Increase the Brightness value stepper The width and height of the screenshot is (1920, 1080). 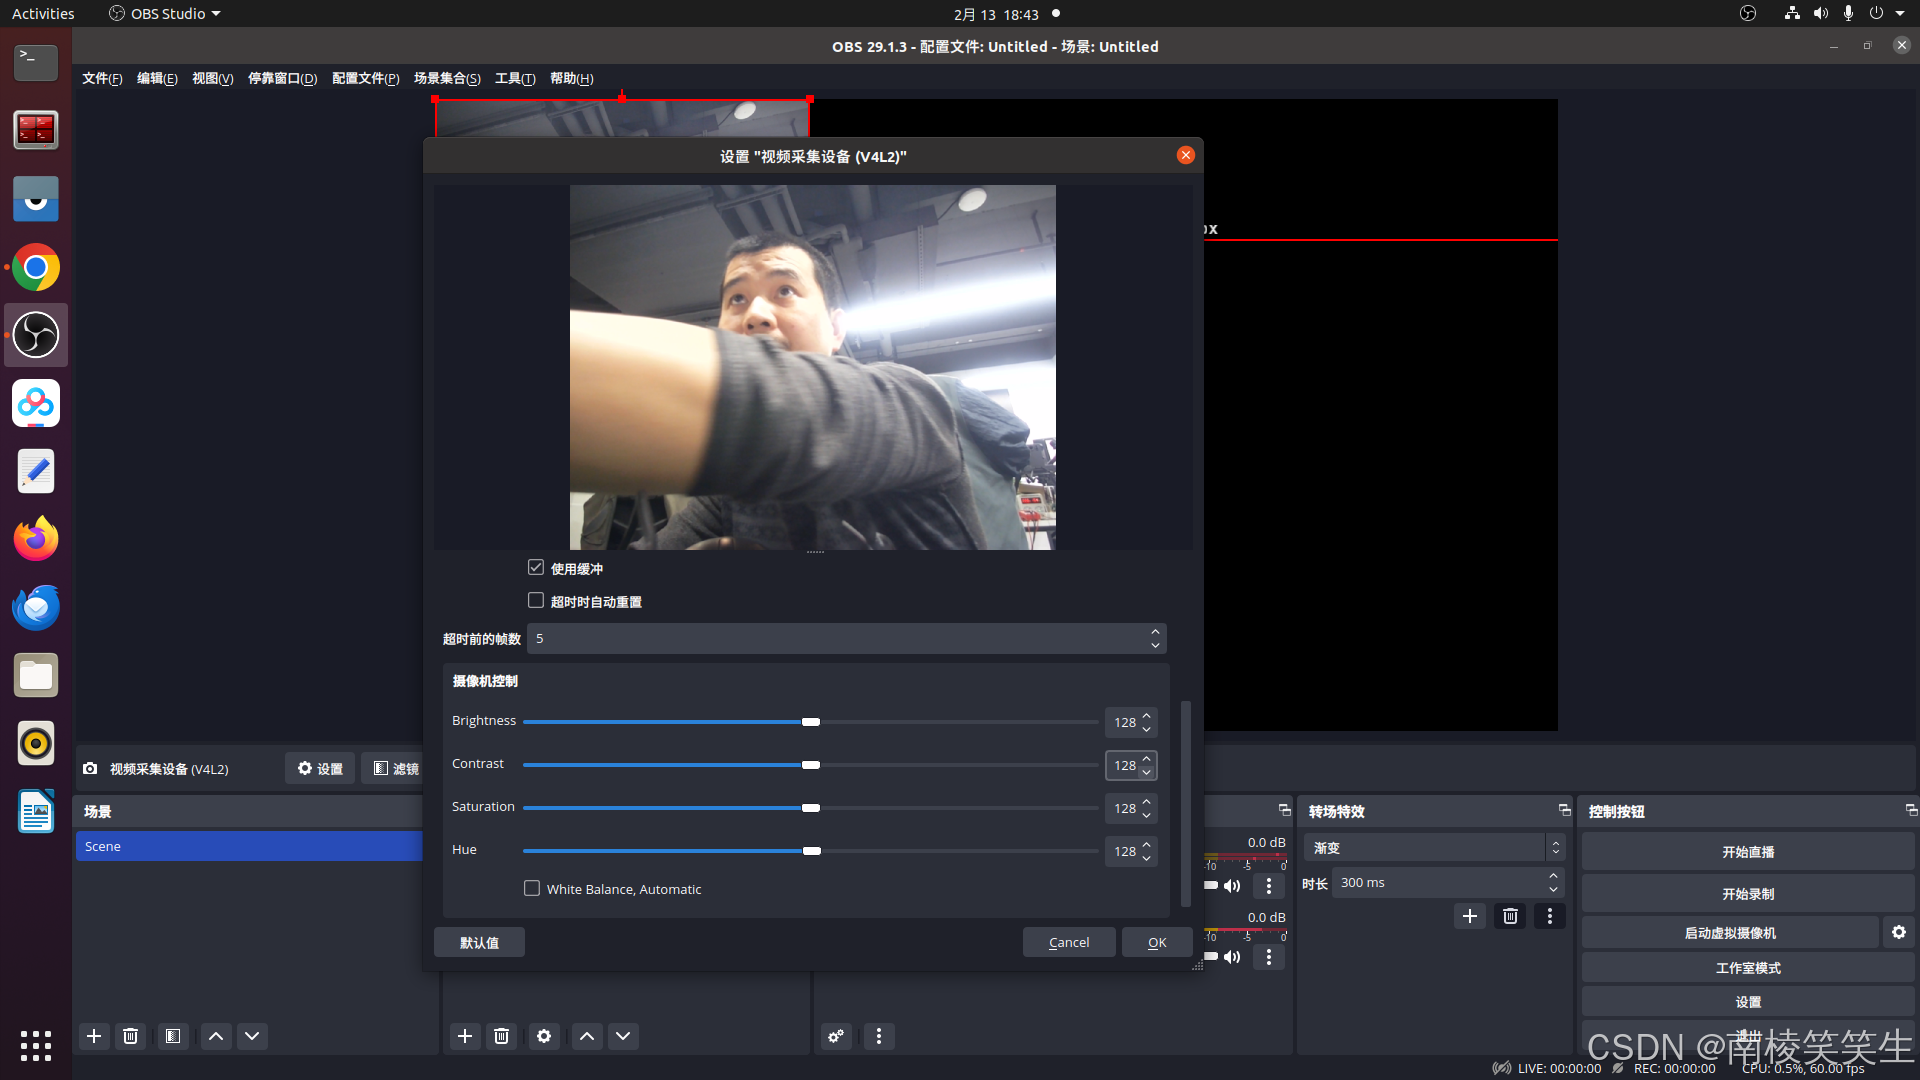pyautogui.click(x=1147, y=716)
